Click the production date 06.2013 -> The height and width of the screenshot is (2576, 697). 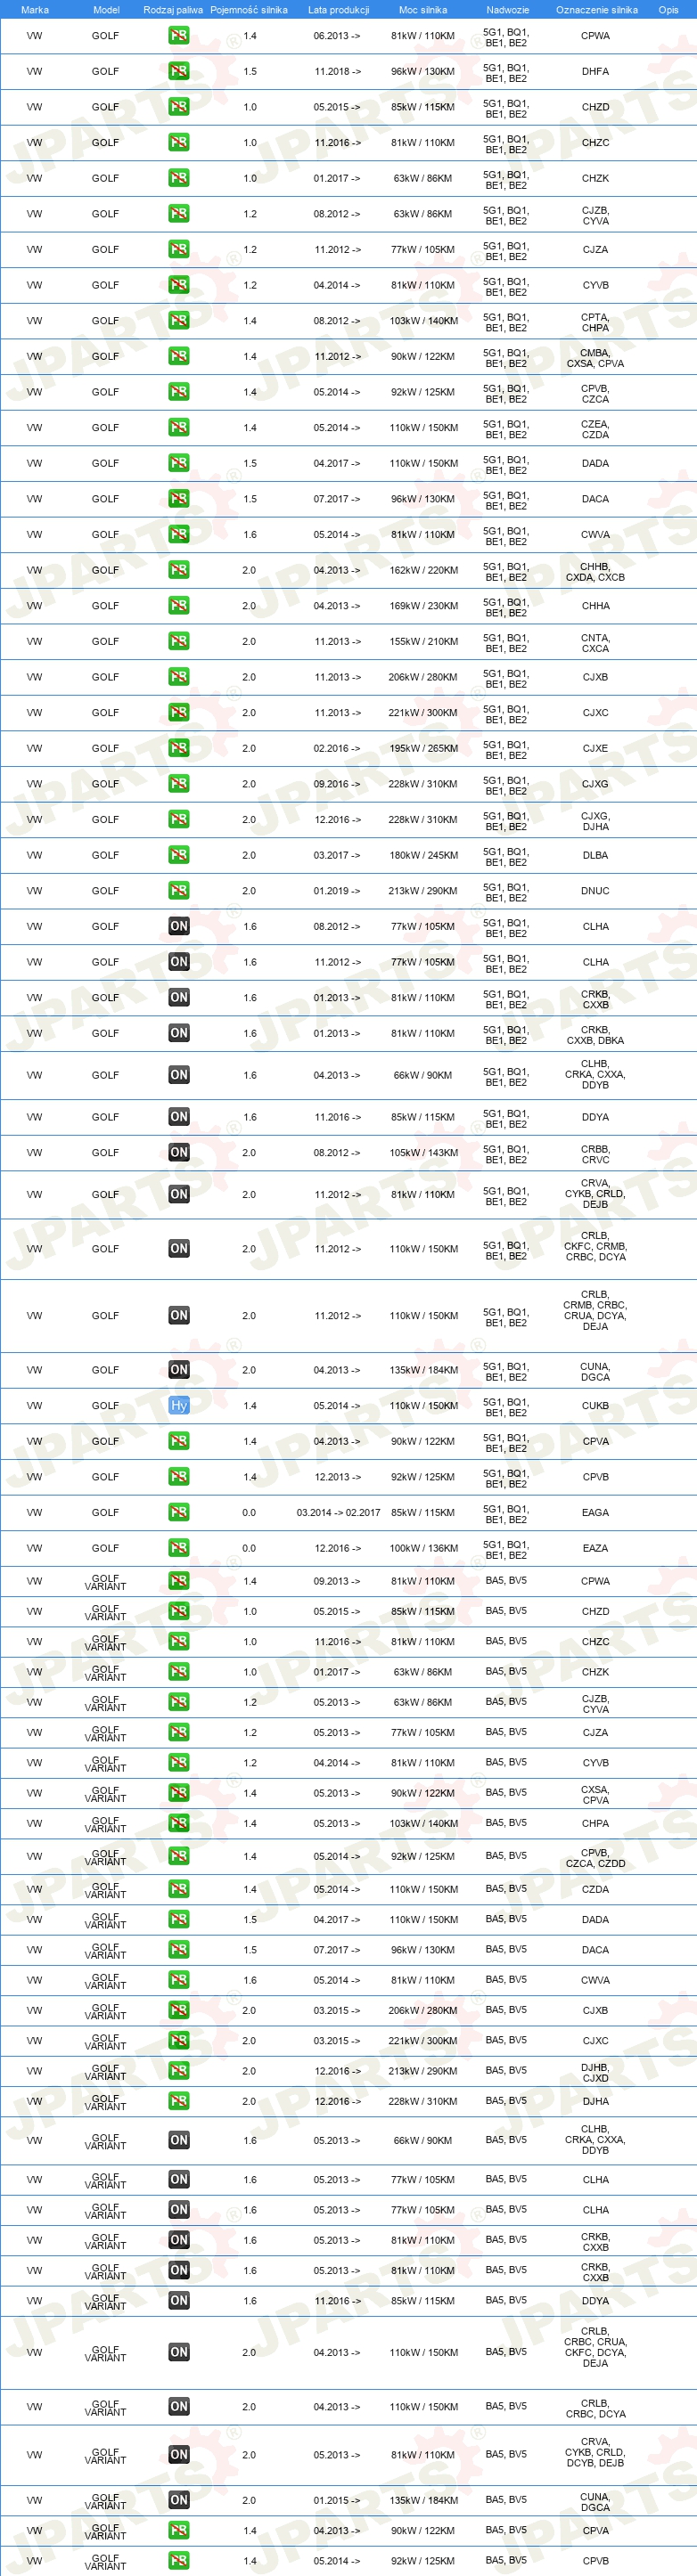(337, 36)
